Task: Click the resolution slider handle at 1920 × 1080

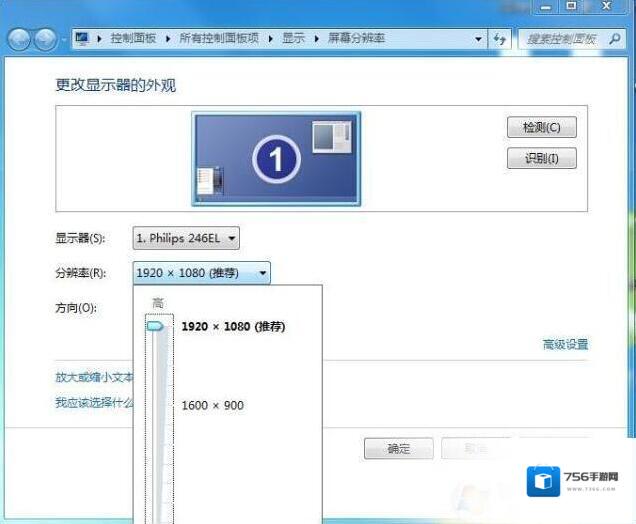Action: point(156,326)
